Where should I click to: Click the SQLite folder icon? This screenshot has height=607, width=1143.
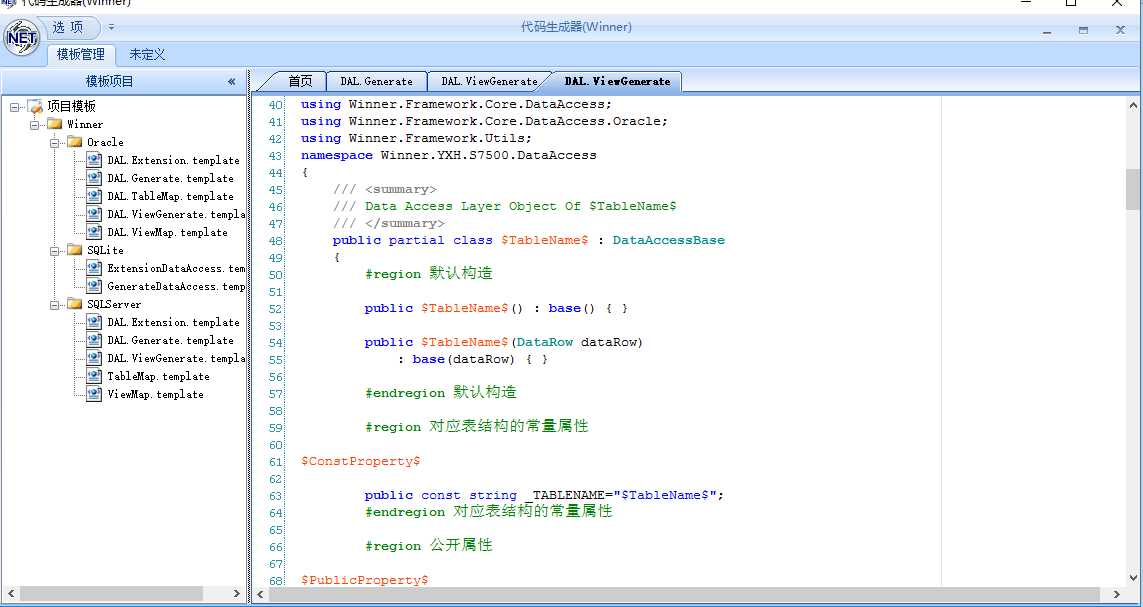pyautogui.click(x=74, y=249)
